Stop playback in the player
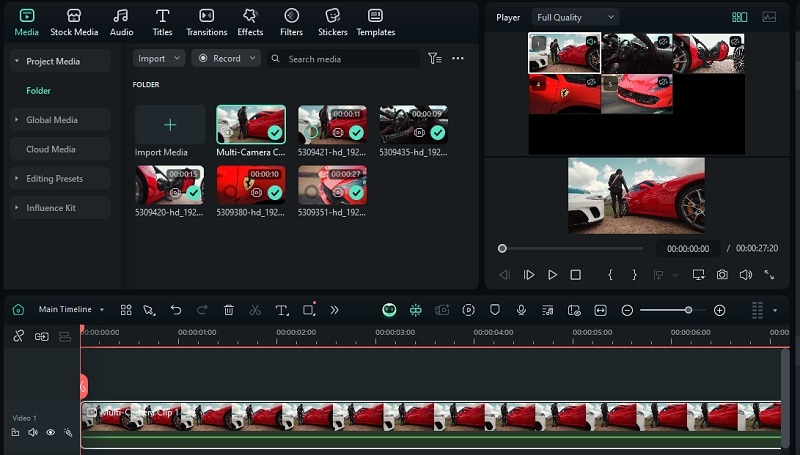Viewport: 800px width, 455px height. pyautogui.click(x=576, y=275)
